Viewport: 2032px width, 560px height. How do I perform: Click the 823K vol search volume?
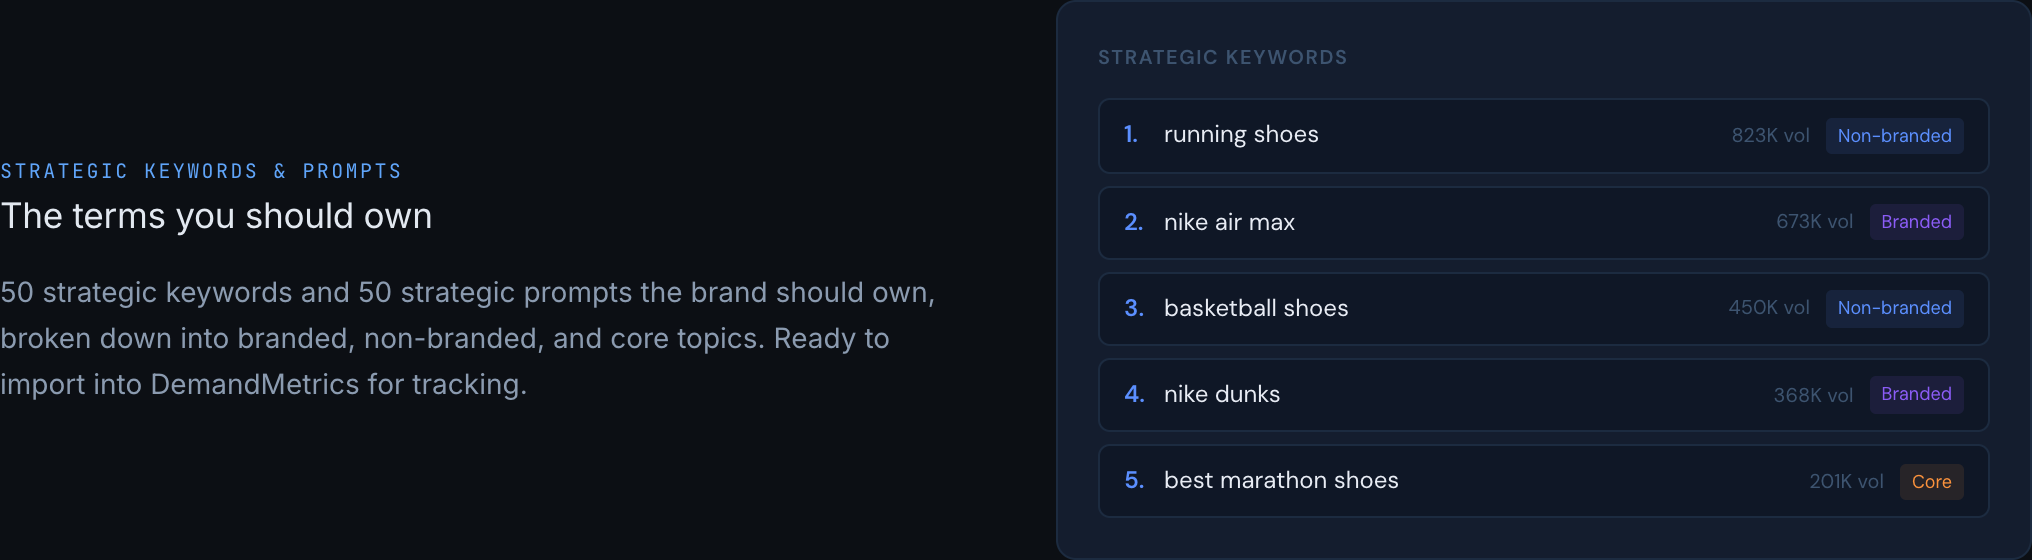1770,136
